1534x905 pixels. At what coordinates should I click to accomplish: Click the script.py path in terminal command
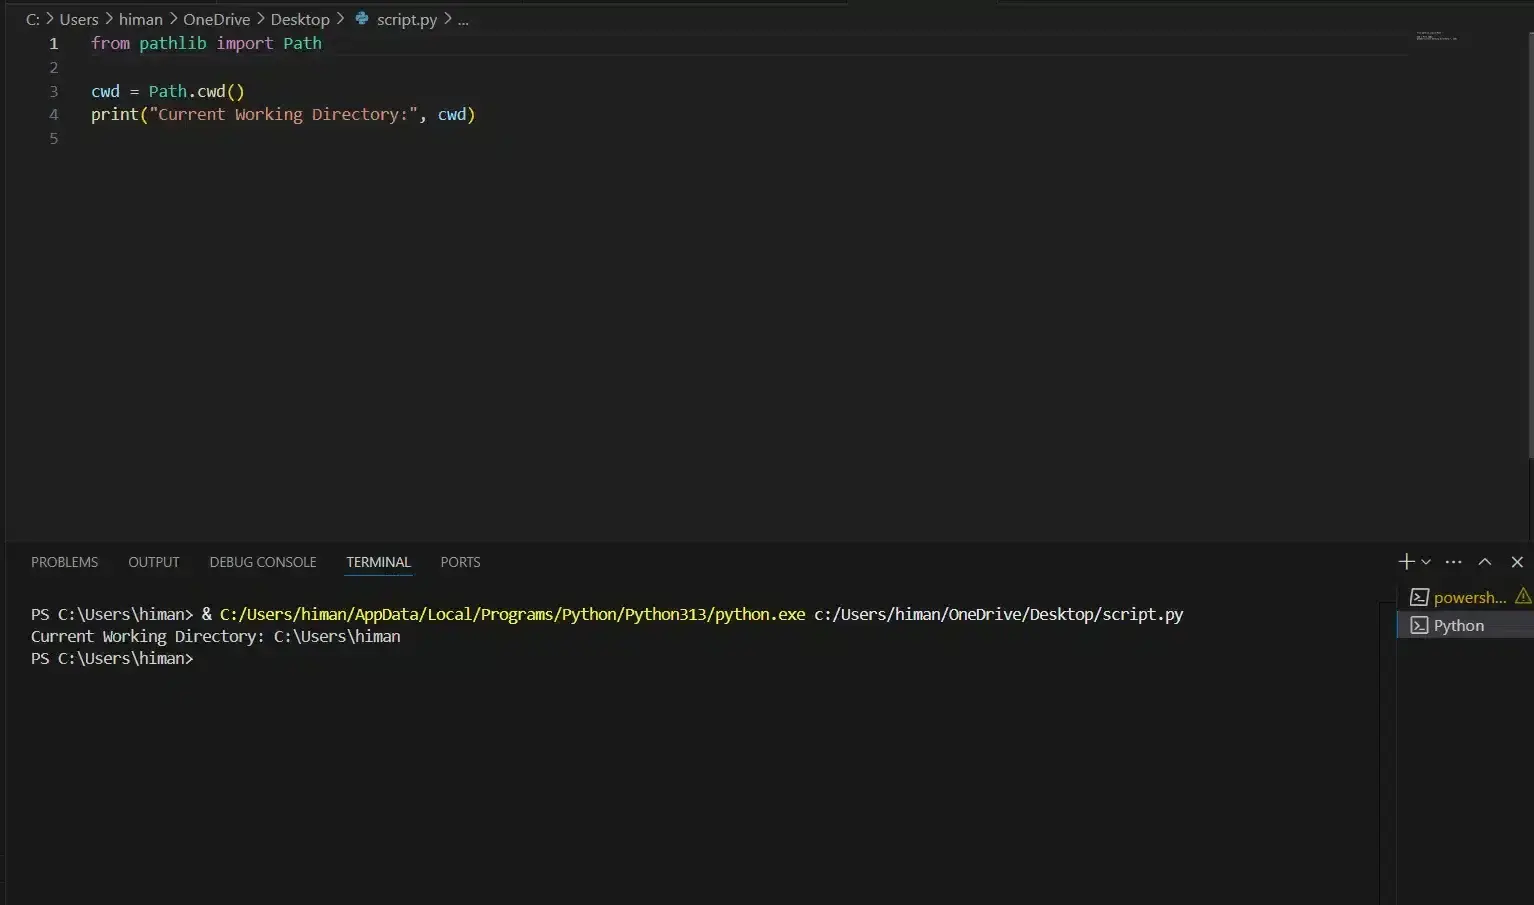[999, 614]
